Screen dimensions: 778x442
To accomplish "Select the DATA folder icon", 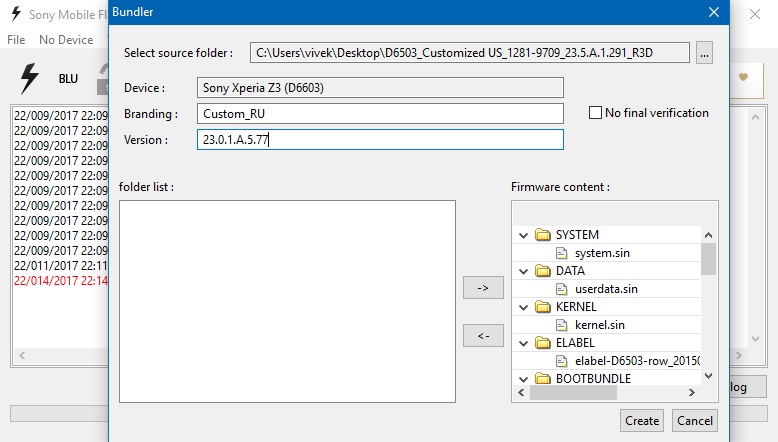I will pyautogui.click(x=543, y=271).
